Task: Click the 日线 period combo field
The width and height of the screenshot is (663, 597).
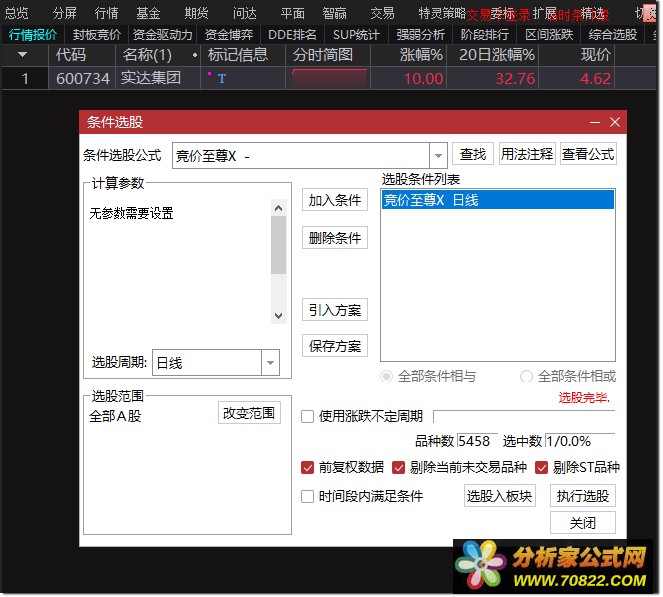Action: pyautogui.click(x=216, y=362)
